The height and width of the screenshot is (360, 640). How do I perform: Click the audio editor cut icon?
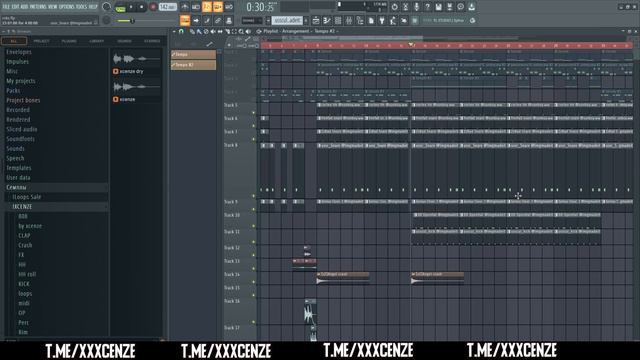405,7
